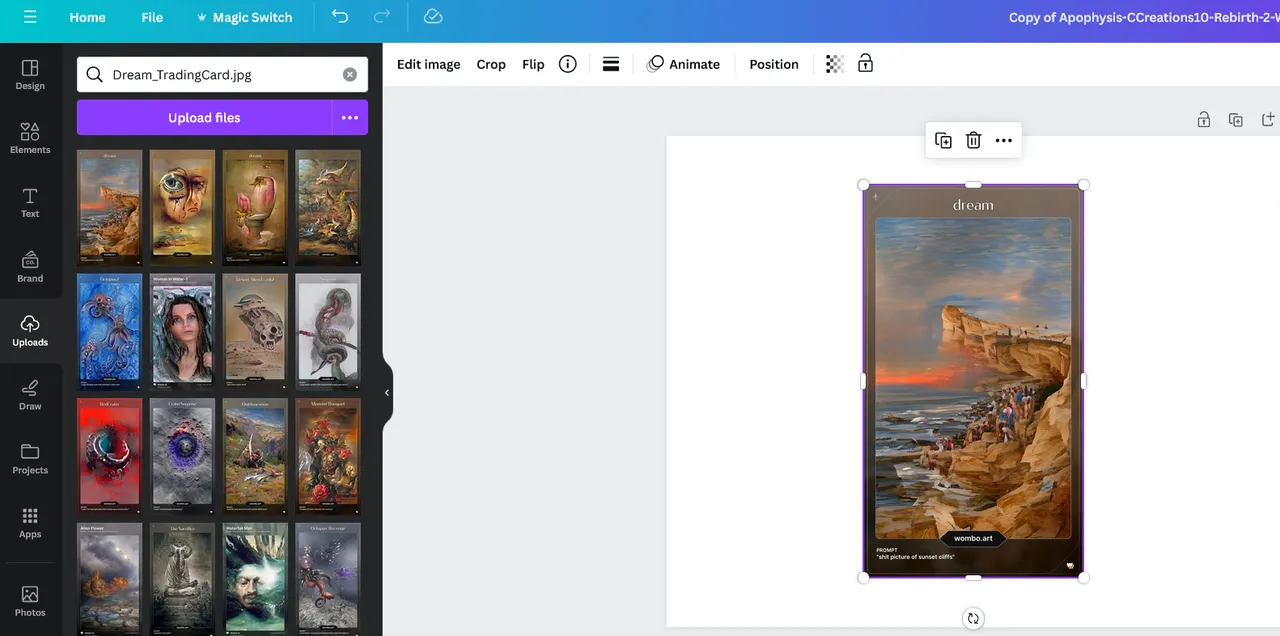The image size is (1280, 636).
Task: Redo the last action
Action: click(x=381, y=17)
